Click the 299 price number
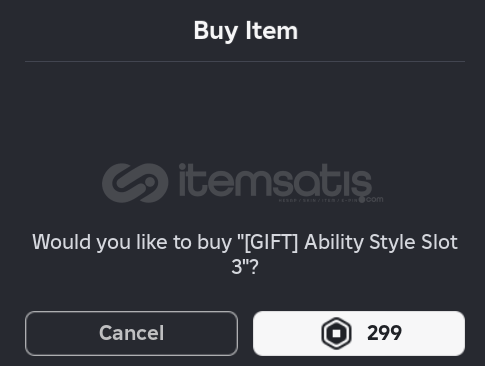485x366 pixels. pyautogui.click(x=384, y=333)
